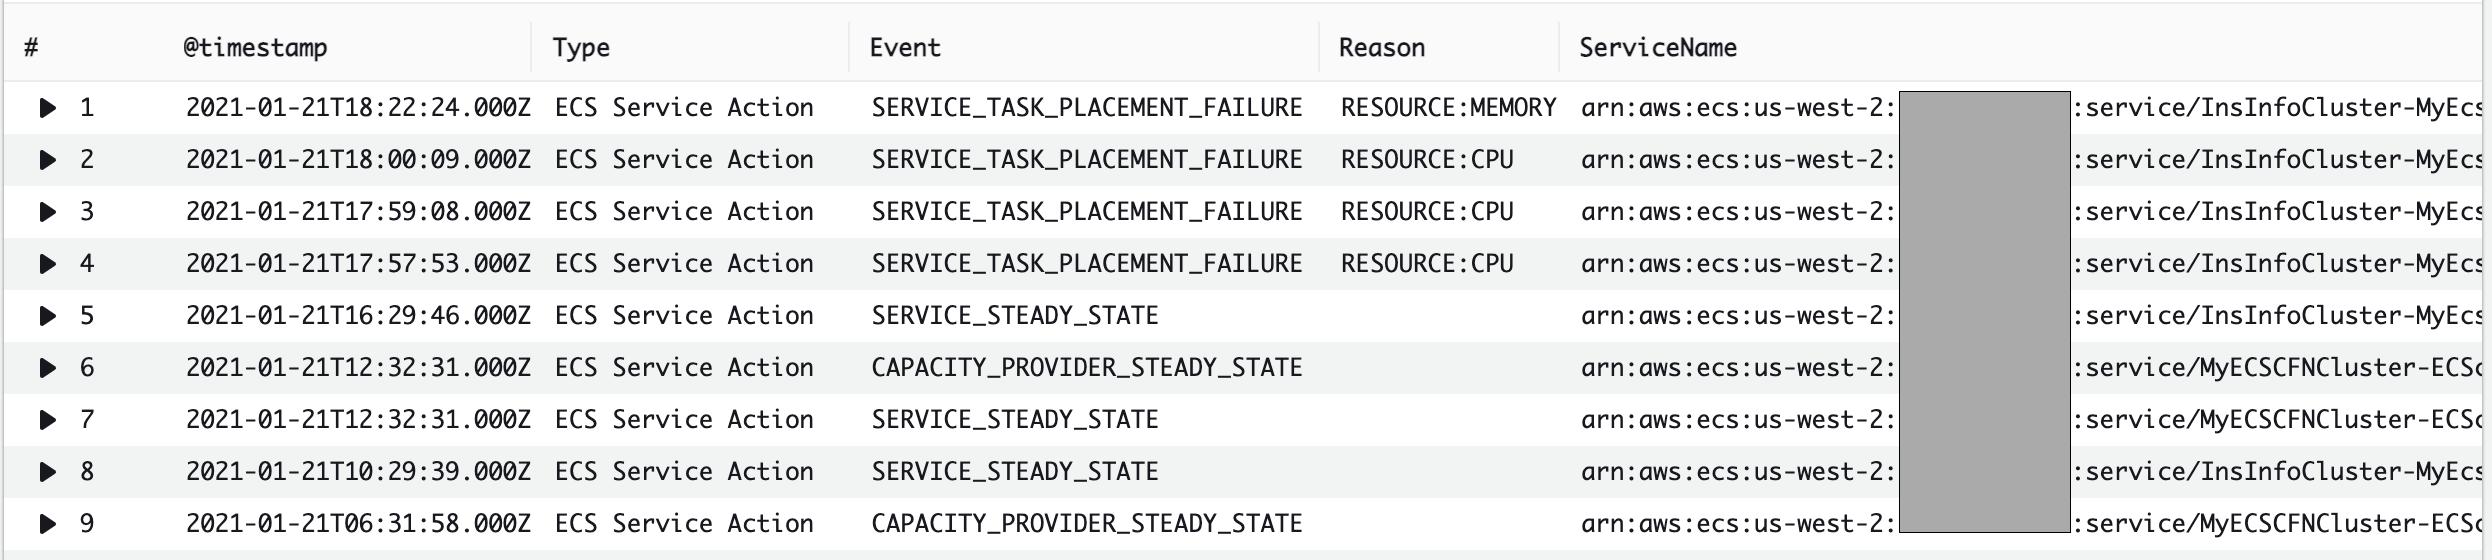Screen dimensions: 2492x560
Task: Expand row 4 details arrow
Action: point(47,264)
